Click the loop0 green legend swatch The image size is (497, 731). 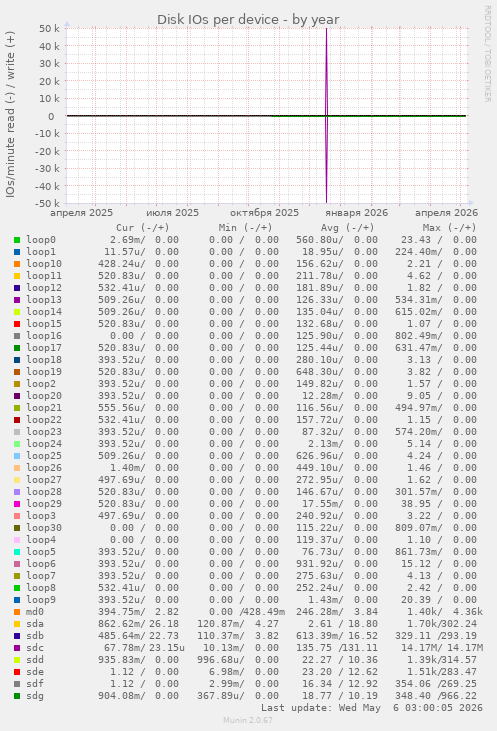(17, 240)
